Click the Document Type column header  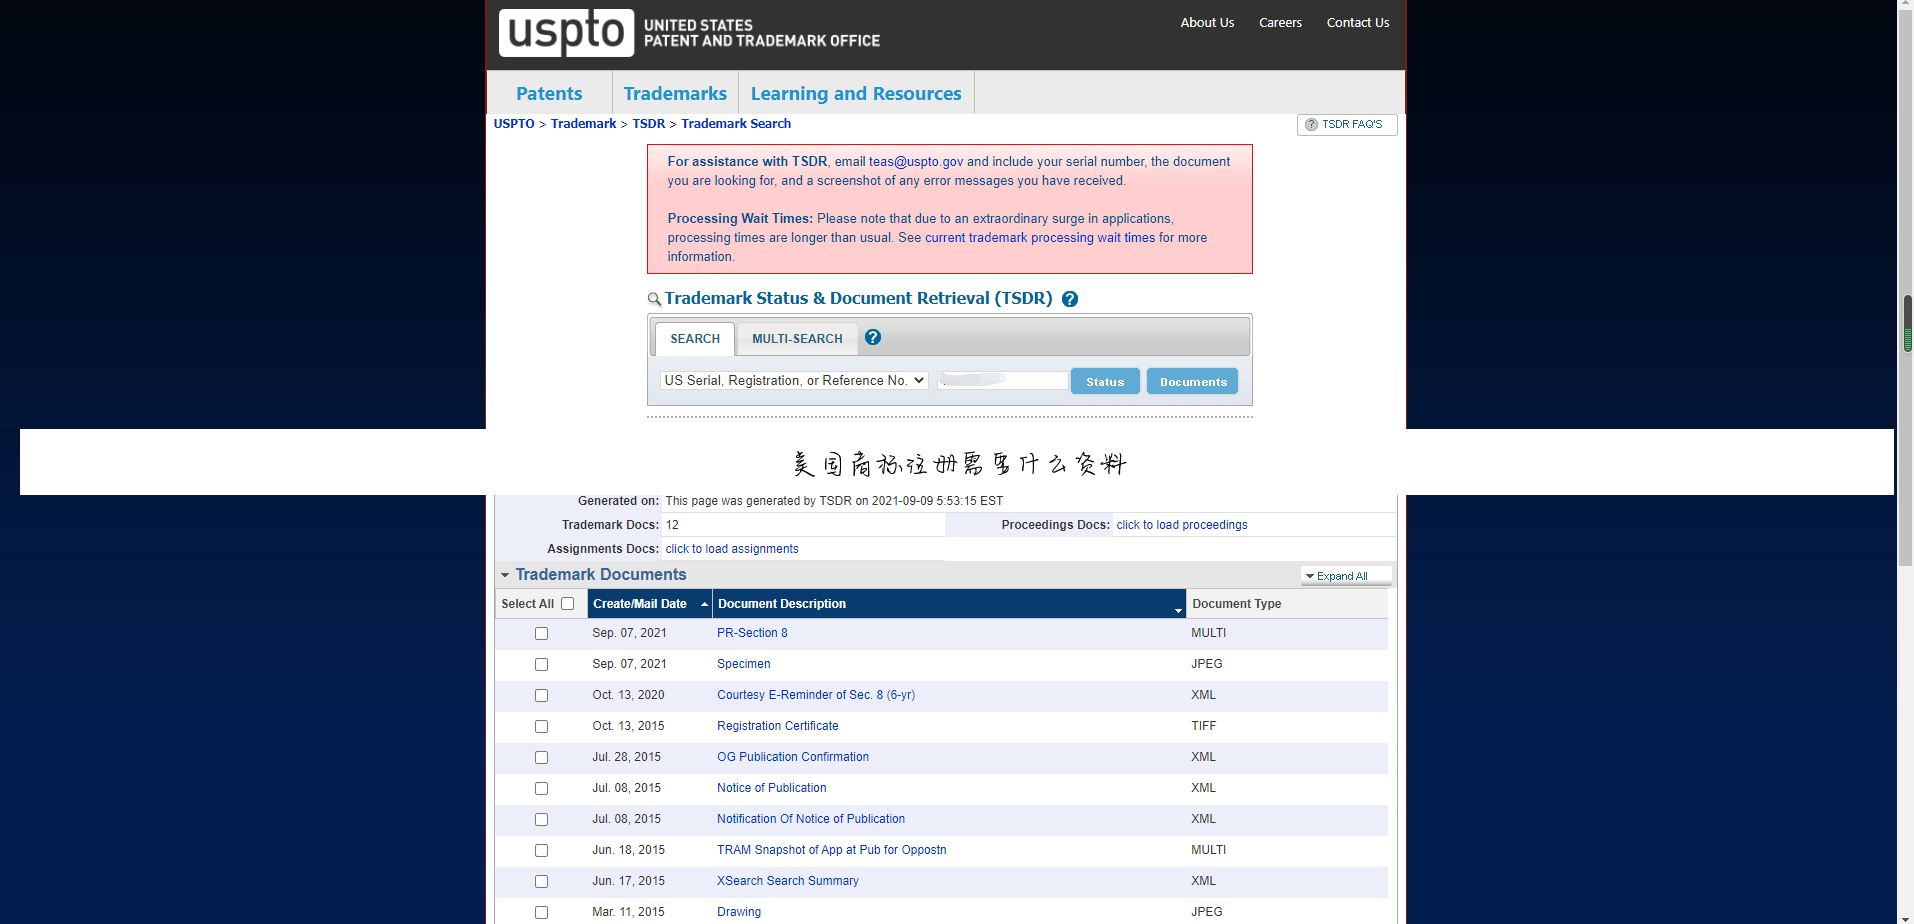(x=1286, y=604)
